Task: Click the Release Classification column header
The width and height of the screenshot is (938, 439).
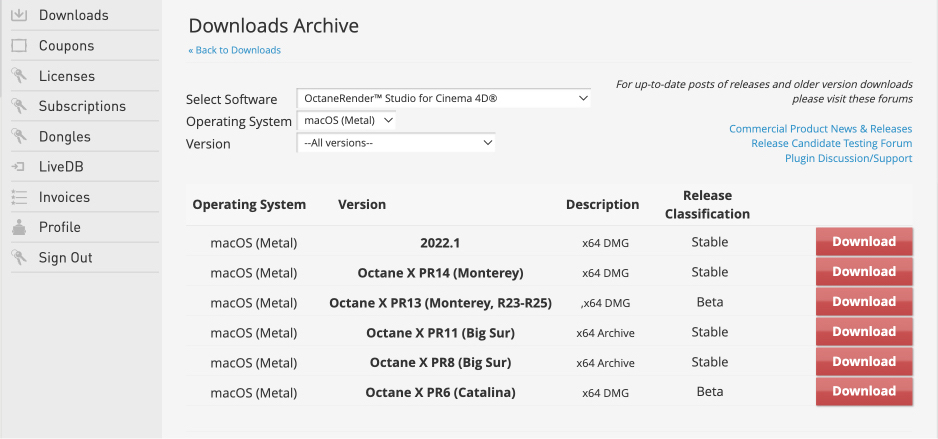Action: pyautogui.click(x=708, y=205)
